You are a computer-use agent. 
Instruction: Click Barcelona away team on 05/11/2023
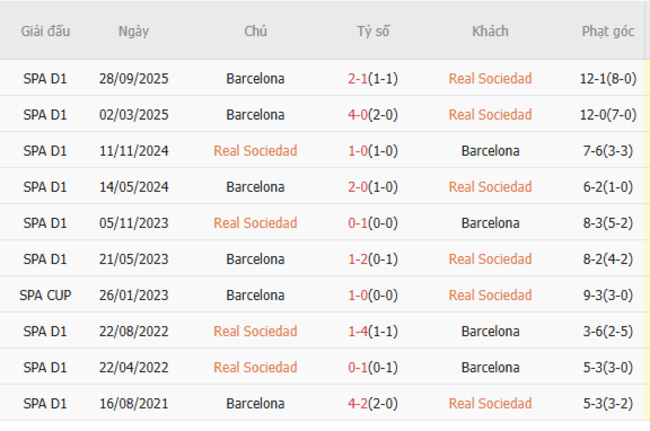point(490,223)
